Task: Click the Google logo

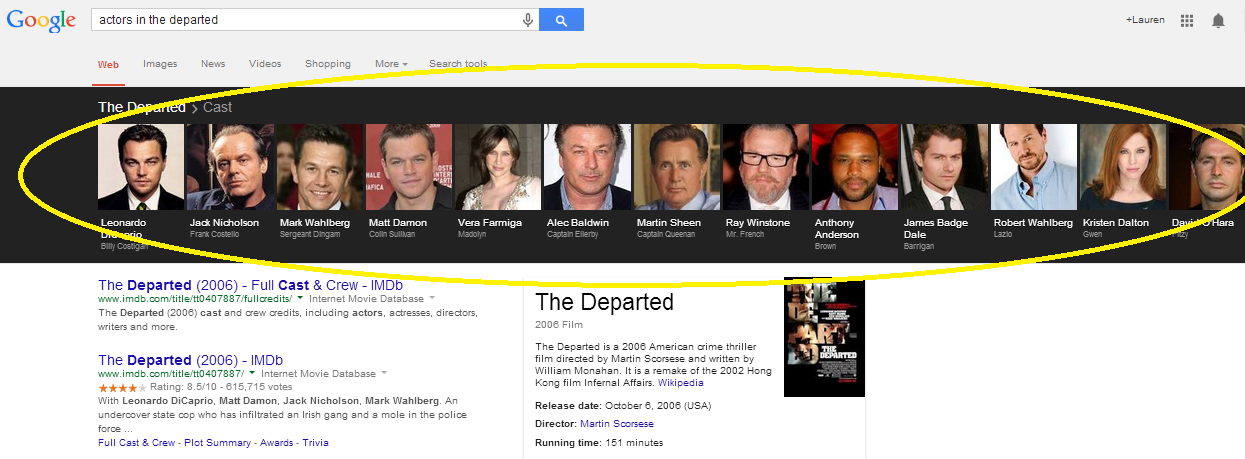Action: (x=41, y=20)
